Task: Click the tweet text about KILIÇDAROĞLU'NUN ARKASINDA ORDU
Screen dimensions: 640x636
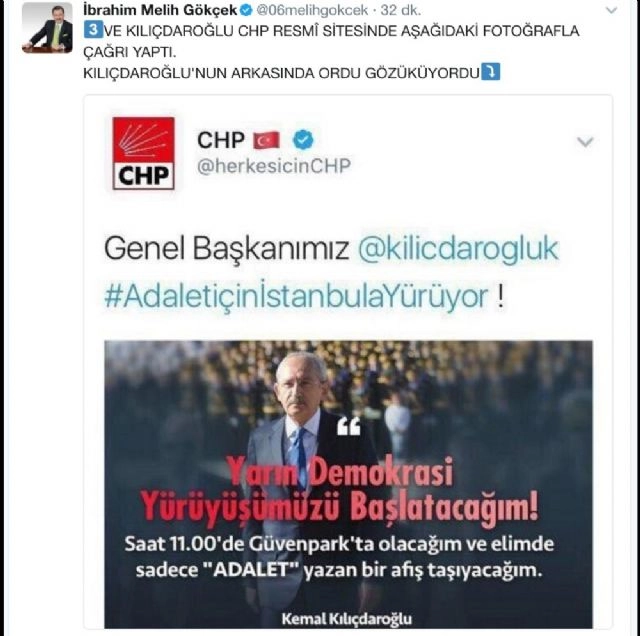Action: (x=281, y=73)
